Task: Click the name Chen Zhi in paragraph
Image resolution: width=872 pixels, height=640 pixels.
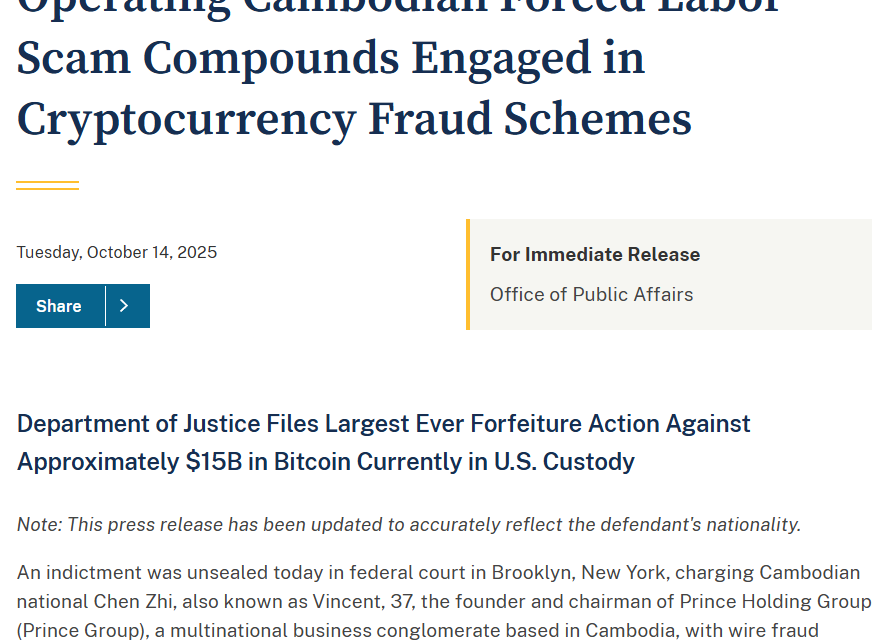Action: pyautogui.click(x=133, y=602)
